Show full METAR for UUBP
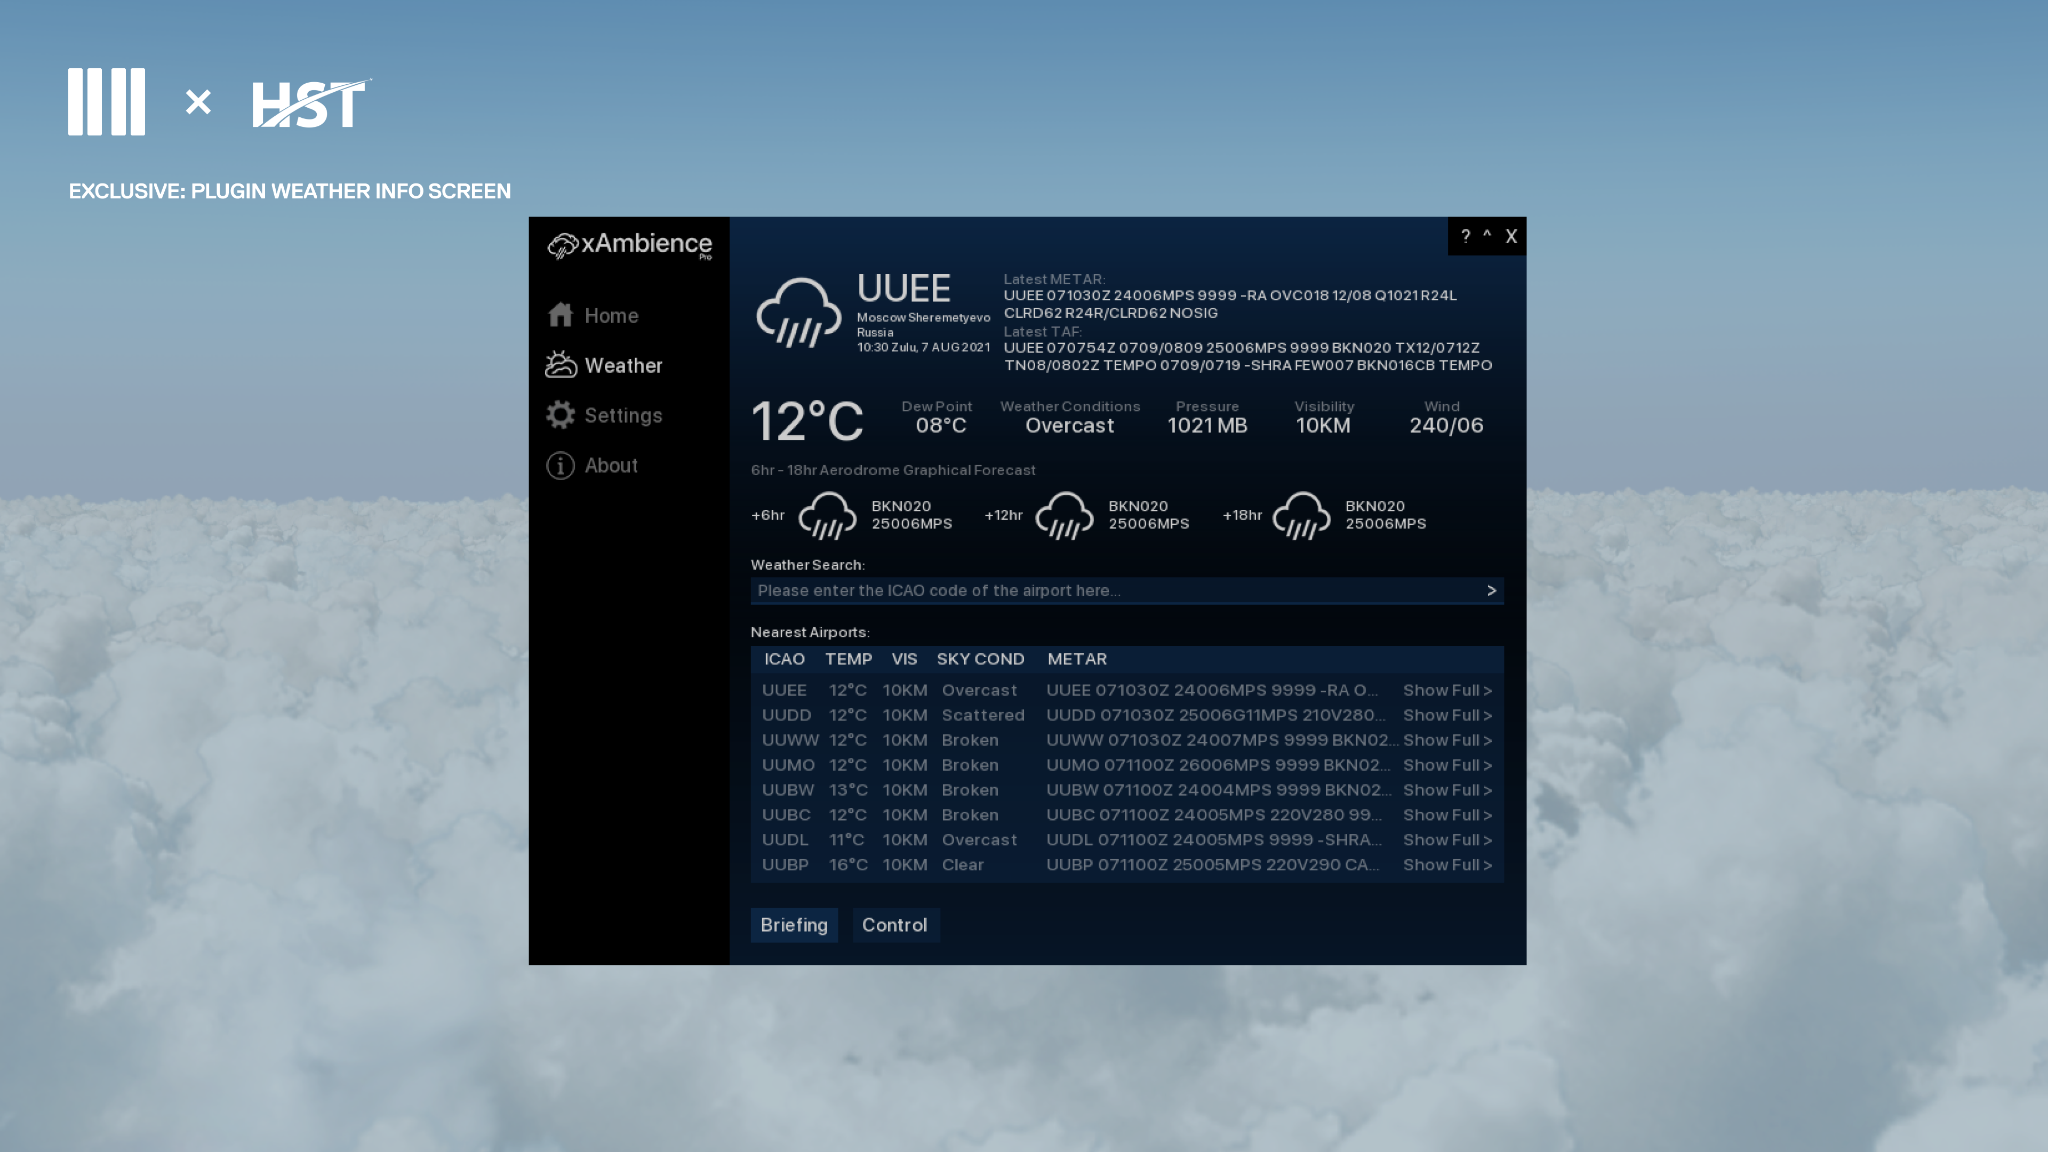2048x1152 pixels. pos(1447,865)
